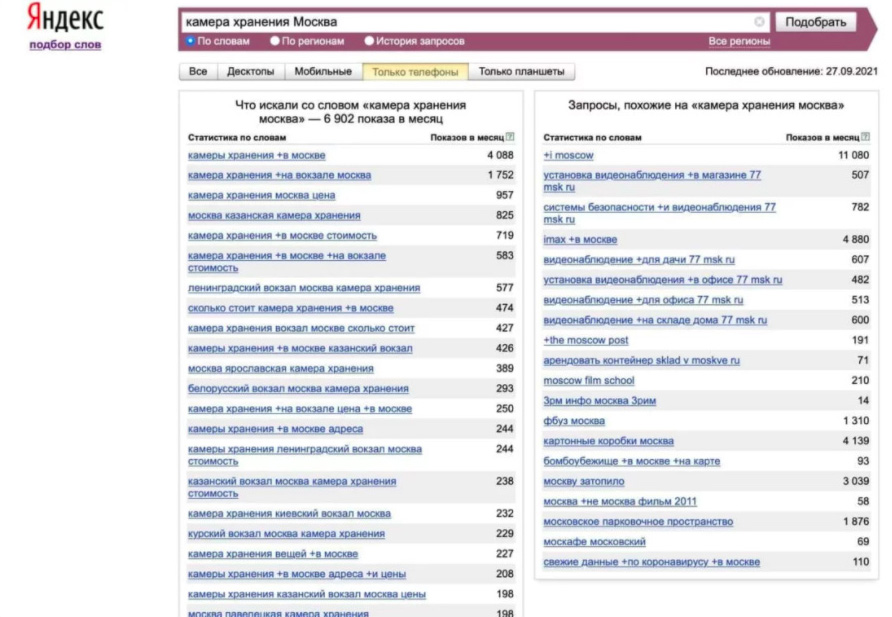Open «московское парковочное пространство» query
This screenshot has width=892, height=617.
638,521
